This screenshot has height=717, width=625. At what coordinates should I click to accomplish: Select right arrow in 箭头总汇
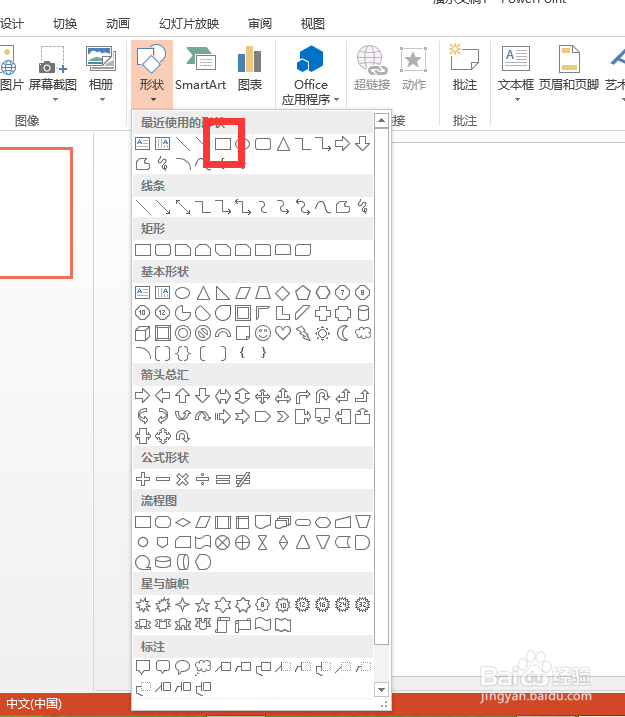pyautogui.click(x=143, y=396)
